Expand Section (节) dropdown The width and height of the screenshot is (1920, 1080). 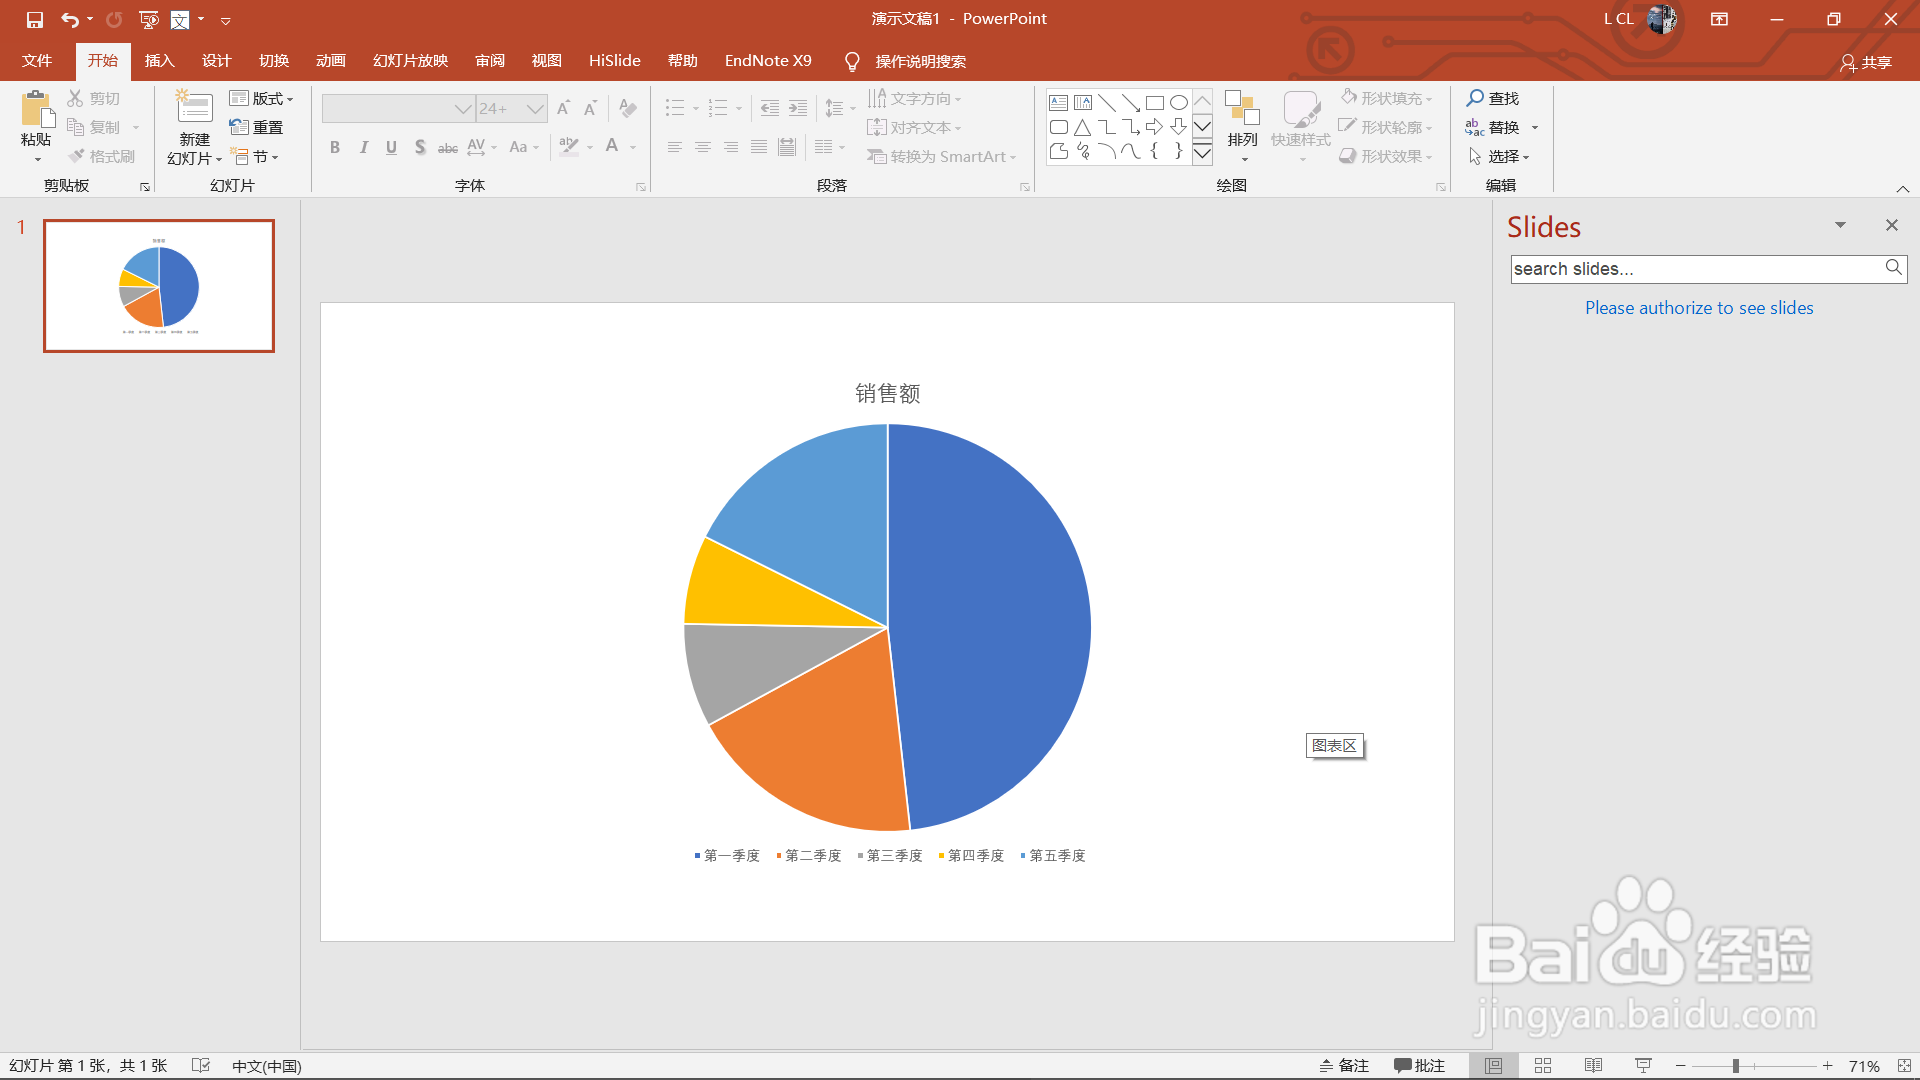[x=254, y=156]
